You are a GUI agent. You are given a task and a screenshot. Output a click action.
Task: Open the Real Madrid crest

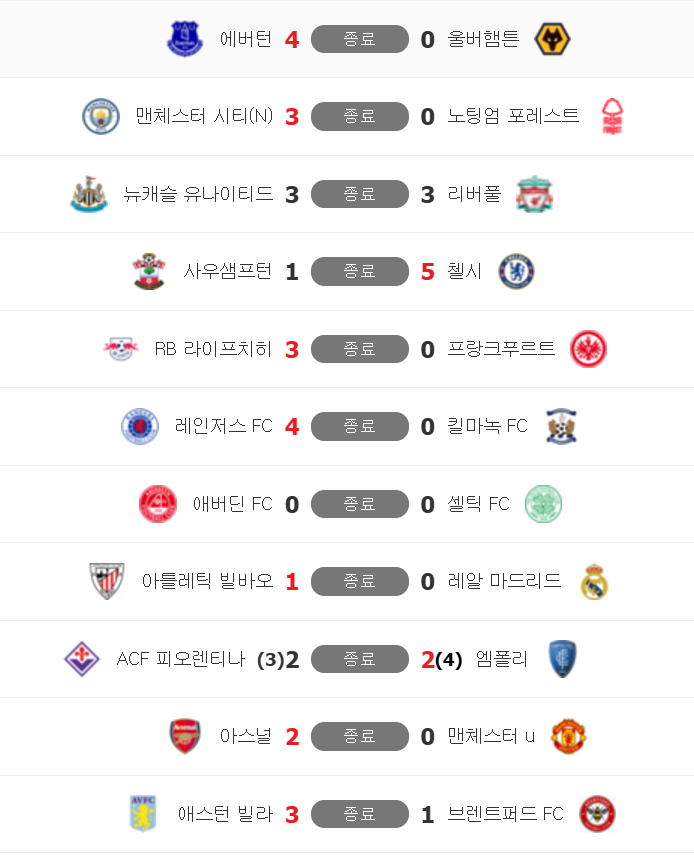click(x=594, y=582)
